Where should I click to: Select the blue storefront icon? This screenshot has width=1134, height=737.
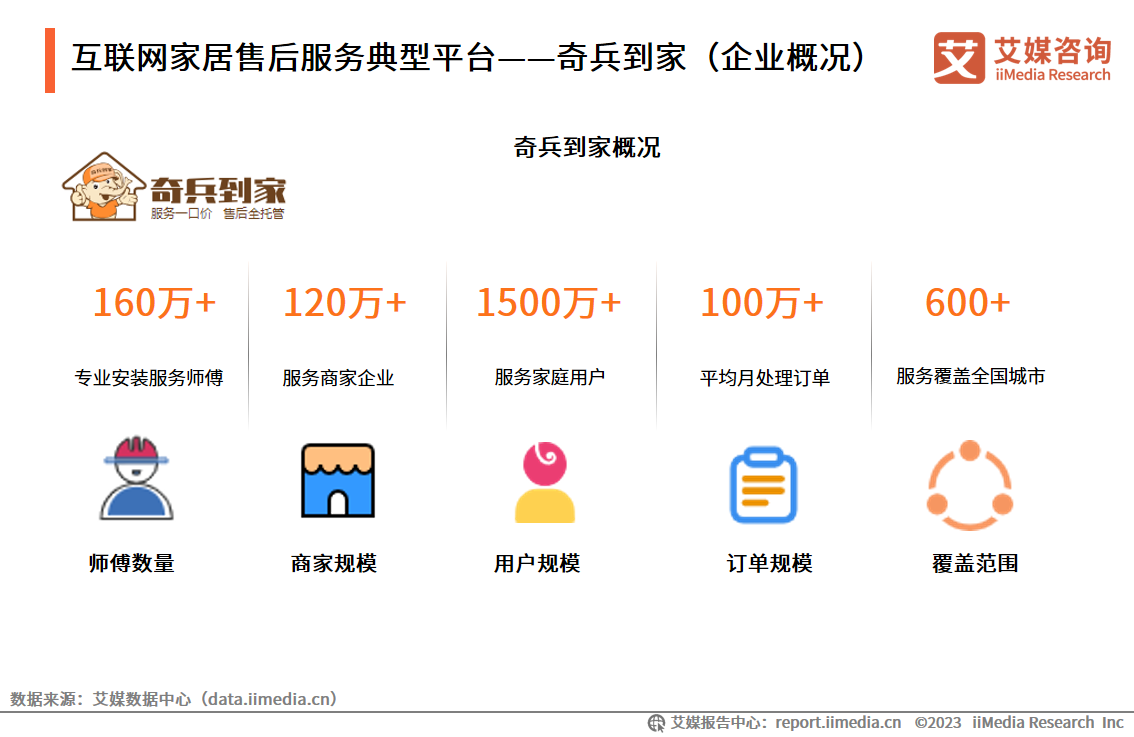338,480
